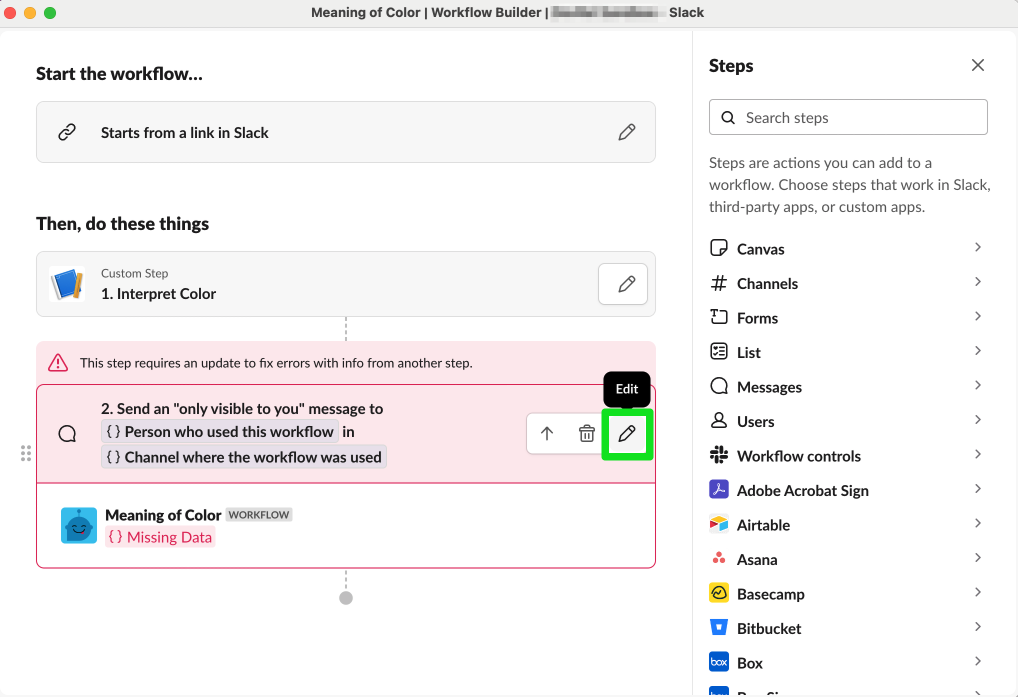Click the Search steps input field

848,117
